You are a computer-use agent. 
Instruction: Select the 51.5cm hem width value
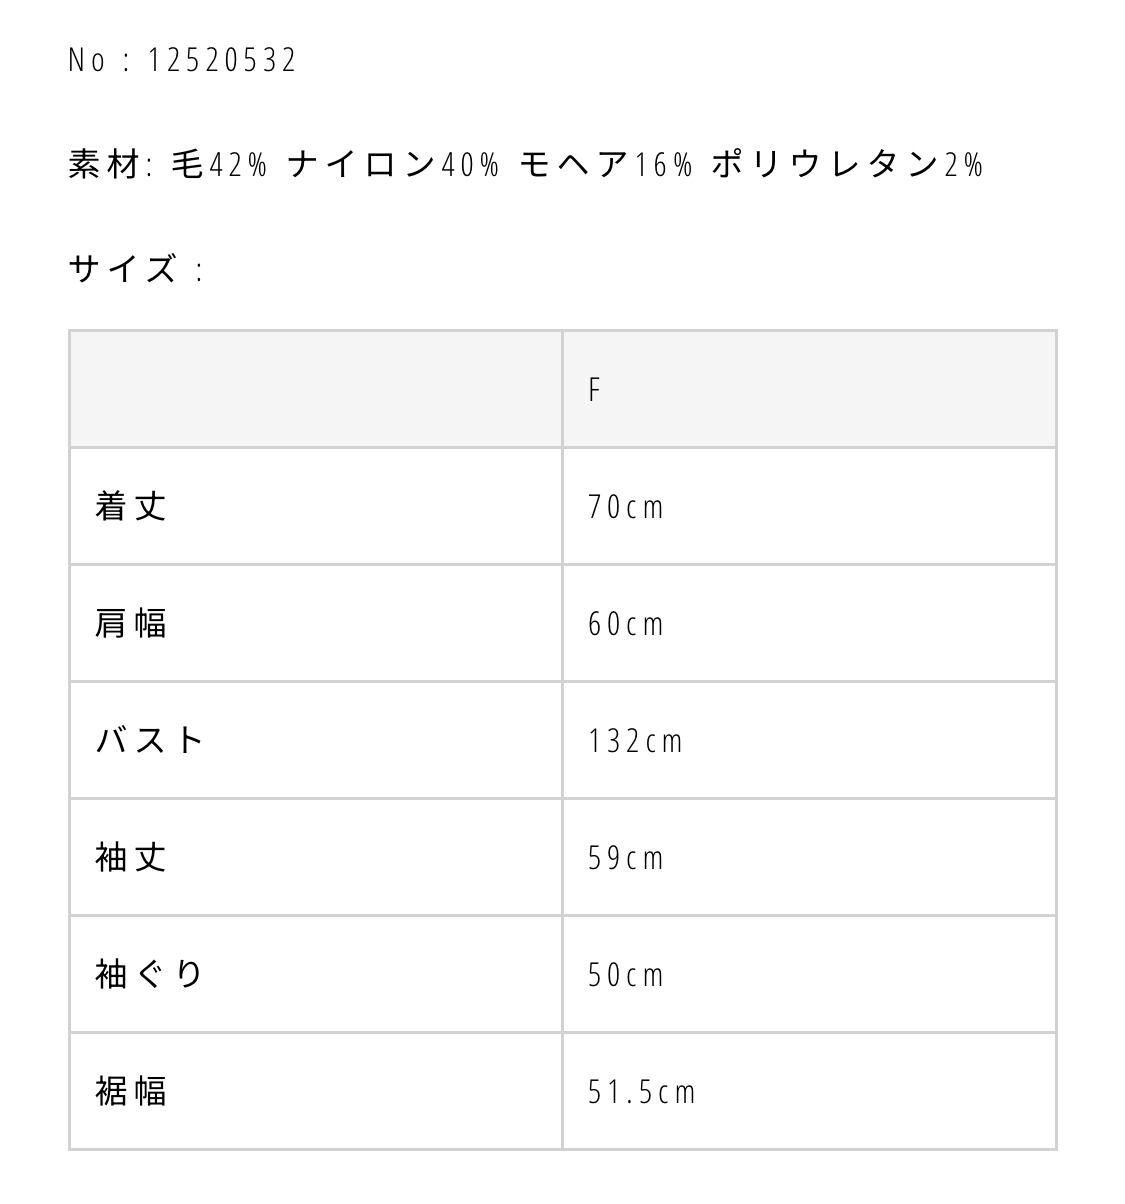(642, 1092)
